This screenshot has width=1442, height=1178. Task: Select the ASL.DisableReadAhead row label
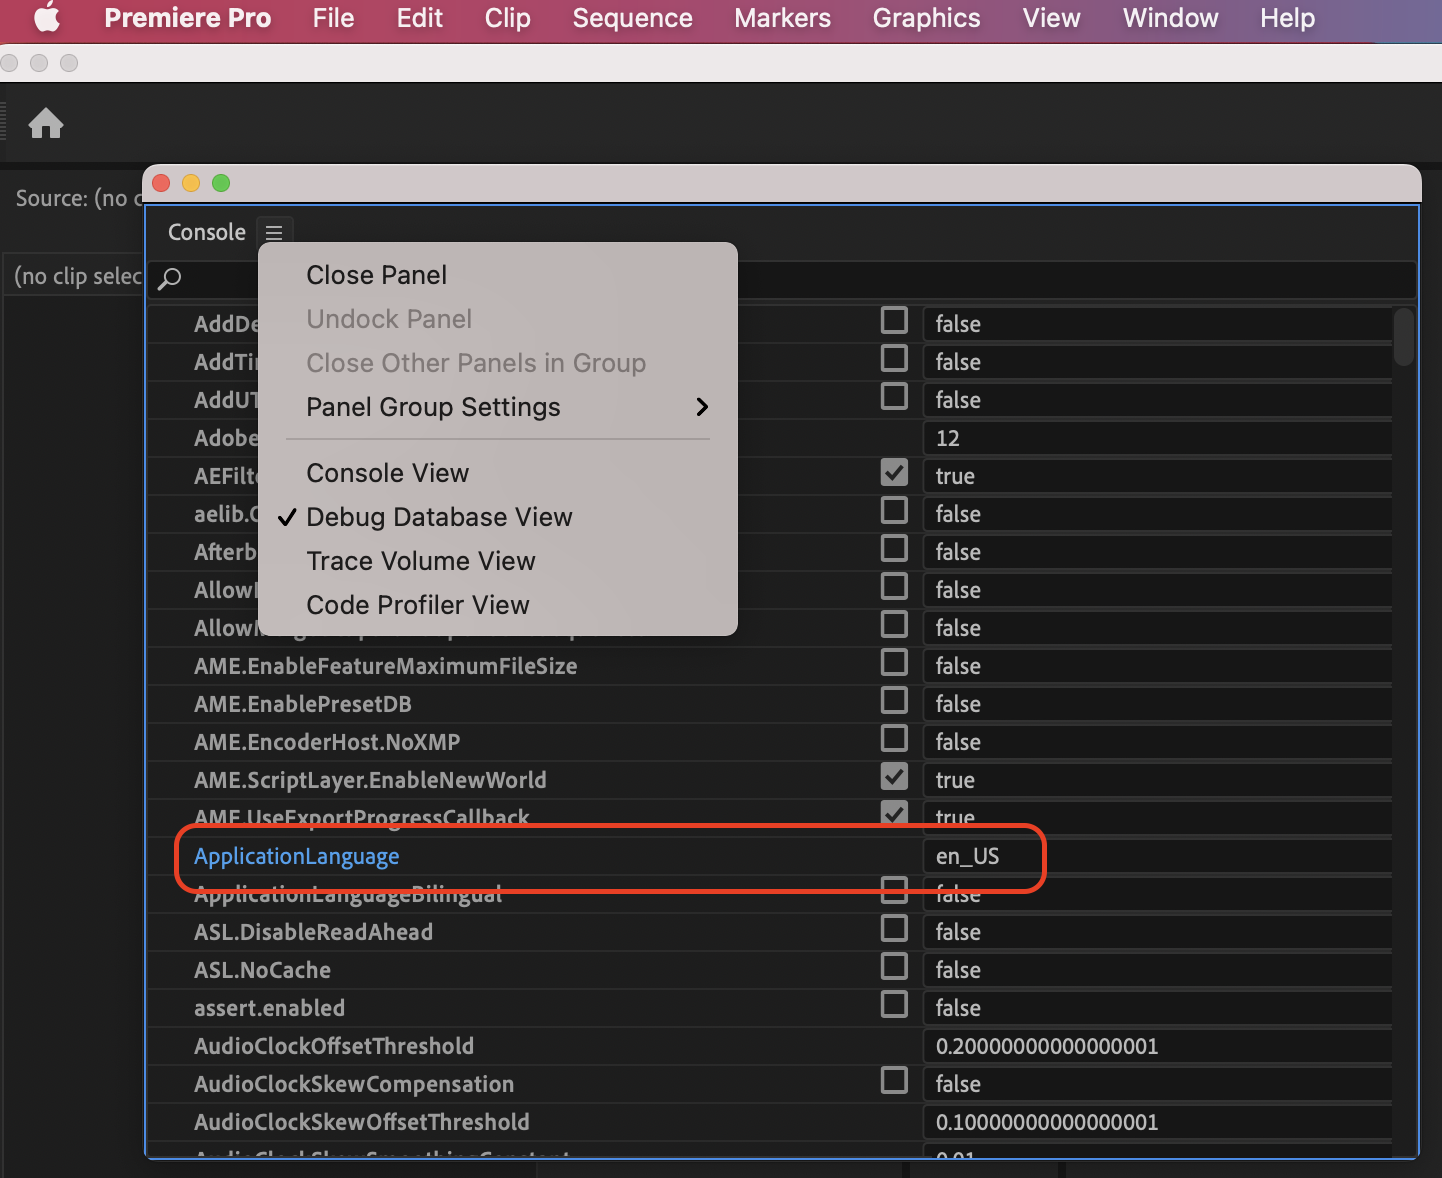314,932
